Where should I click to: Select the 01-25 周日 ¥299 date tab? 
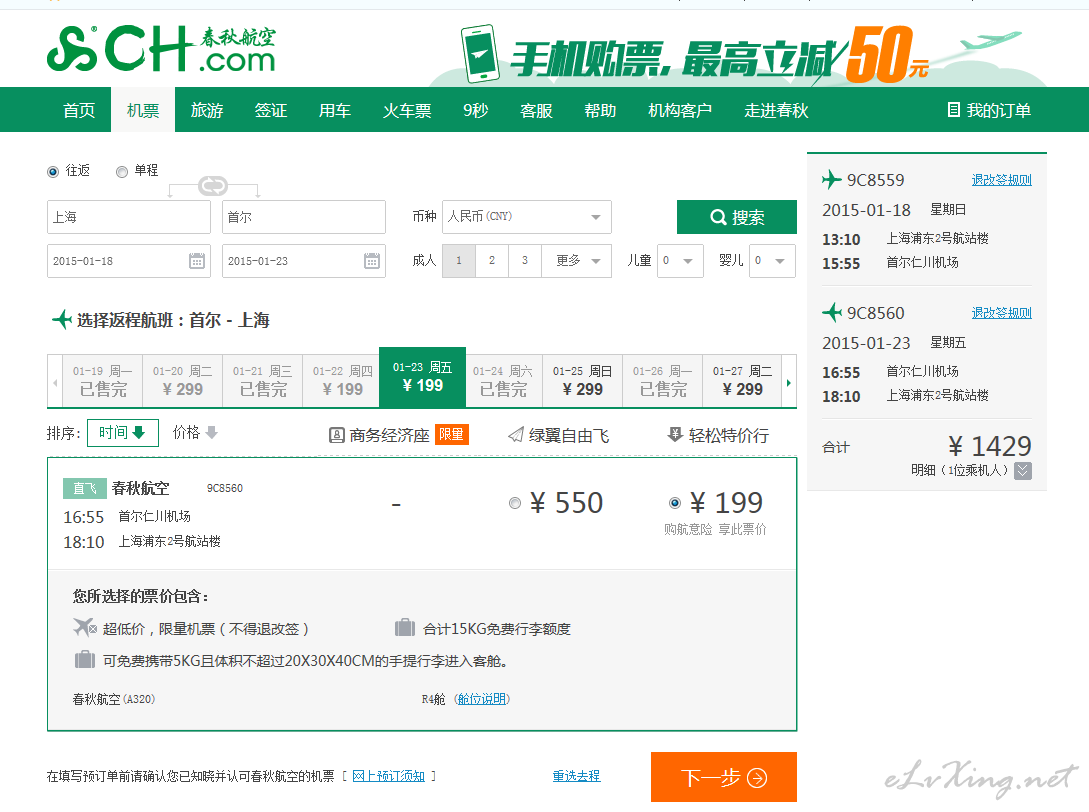[582, 381]
